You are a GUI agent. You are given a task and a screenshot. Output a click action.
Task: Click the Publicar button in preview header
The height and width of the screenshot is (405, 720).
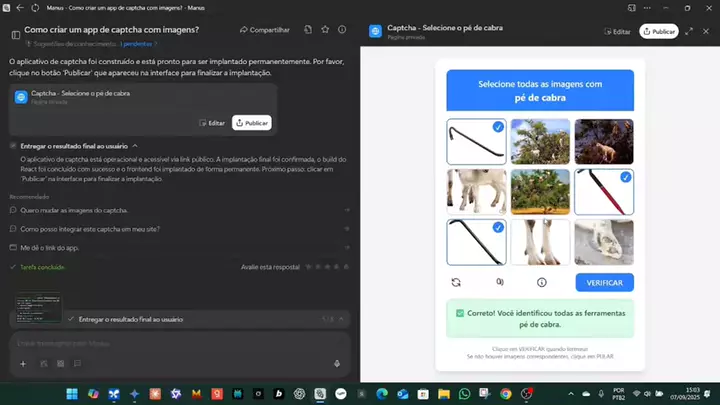[x=658, y=31]
